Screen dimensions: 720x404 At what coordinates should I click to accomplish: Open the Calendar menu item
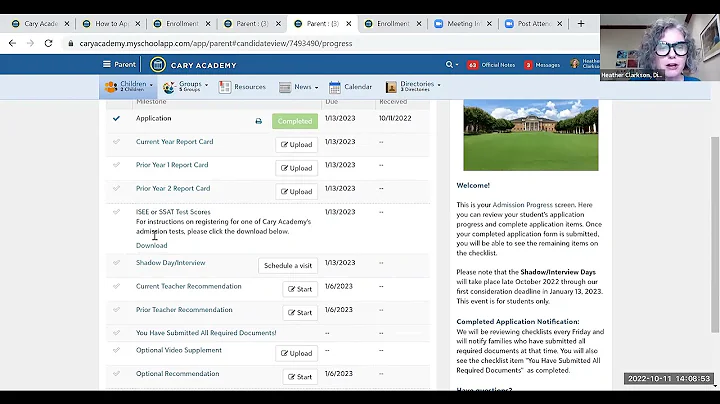(351, 87)
